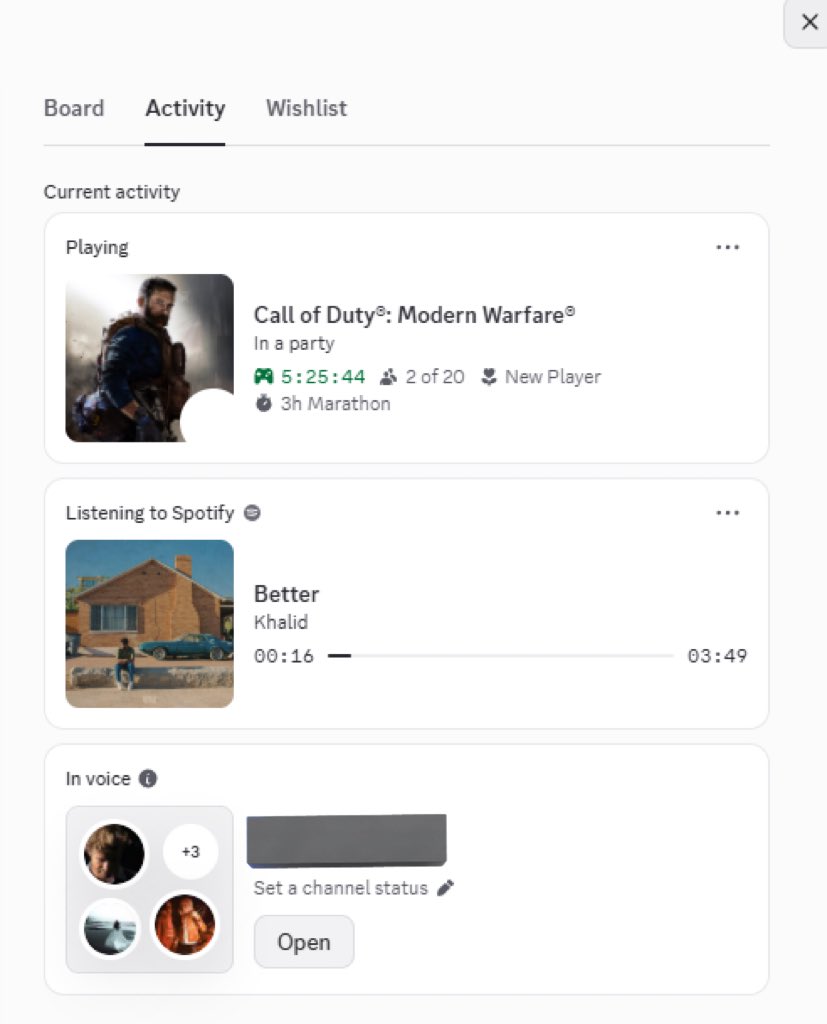This screenshot has width=827, height=1024.
Task: Click the pencil edit channel status icon
Action: pyautogui.click(x=446, y=888)
